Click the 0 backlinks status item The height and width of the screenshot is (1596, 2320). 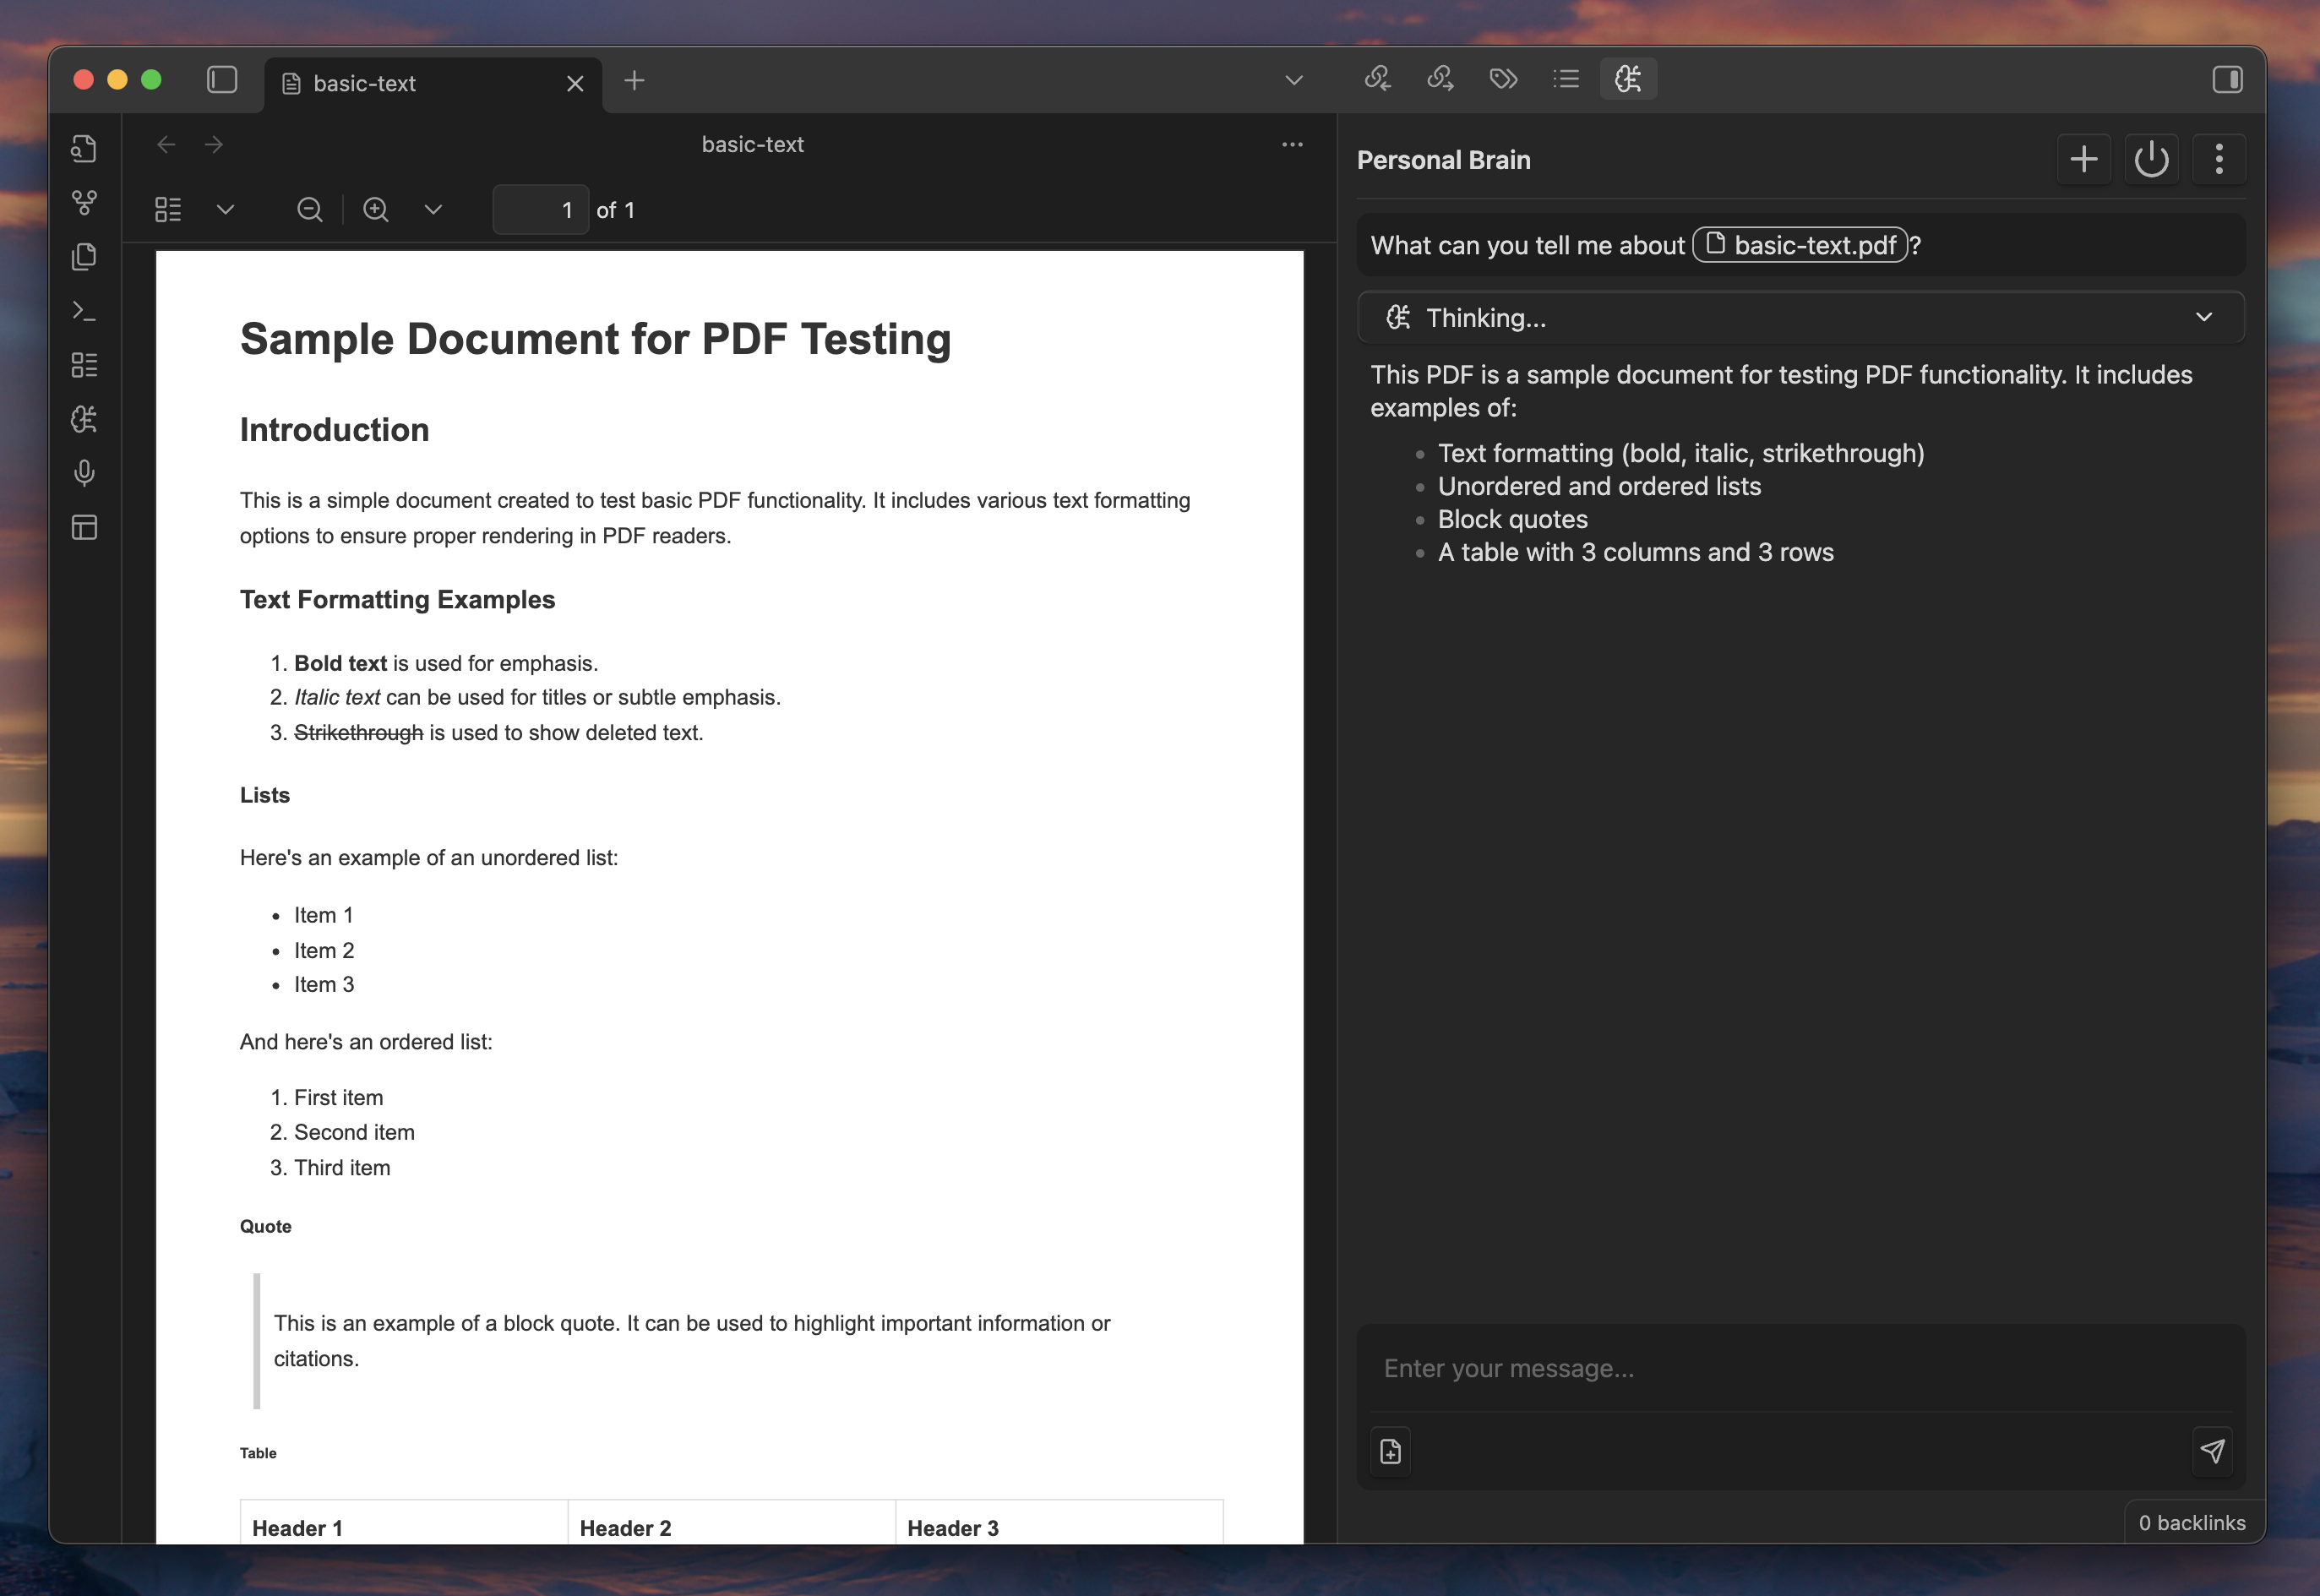pyautogui.click(x=2191, y=1522)
